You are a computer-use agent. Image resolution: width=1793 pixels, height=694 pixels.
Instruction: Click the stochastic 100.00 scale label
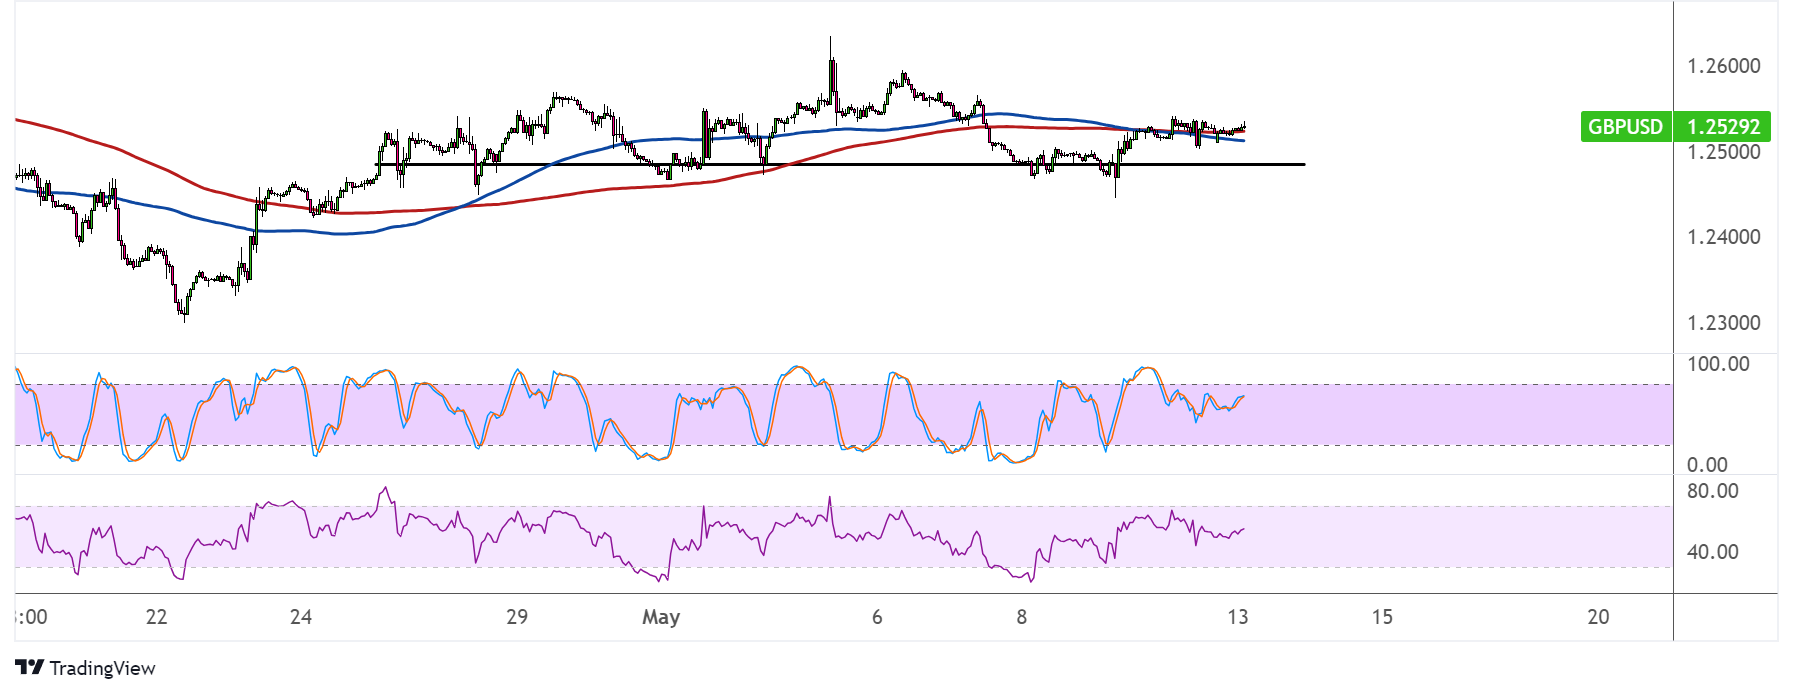(1718, 364)
